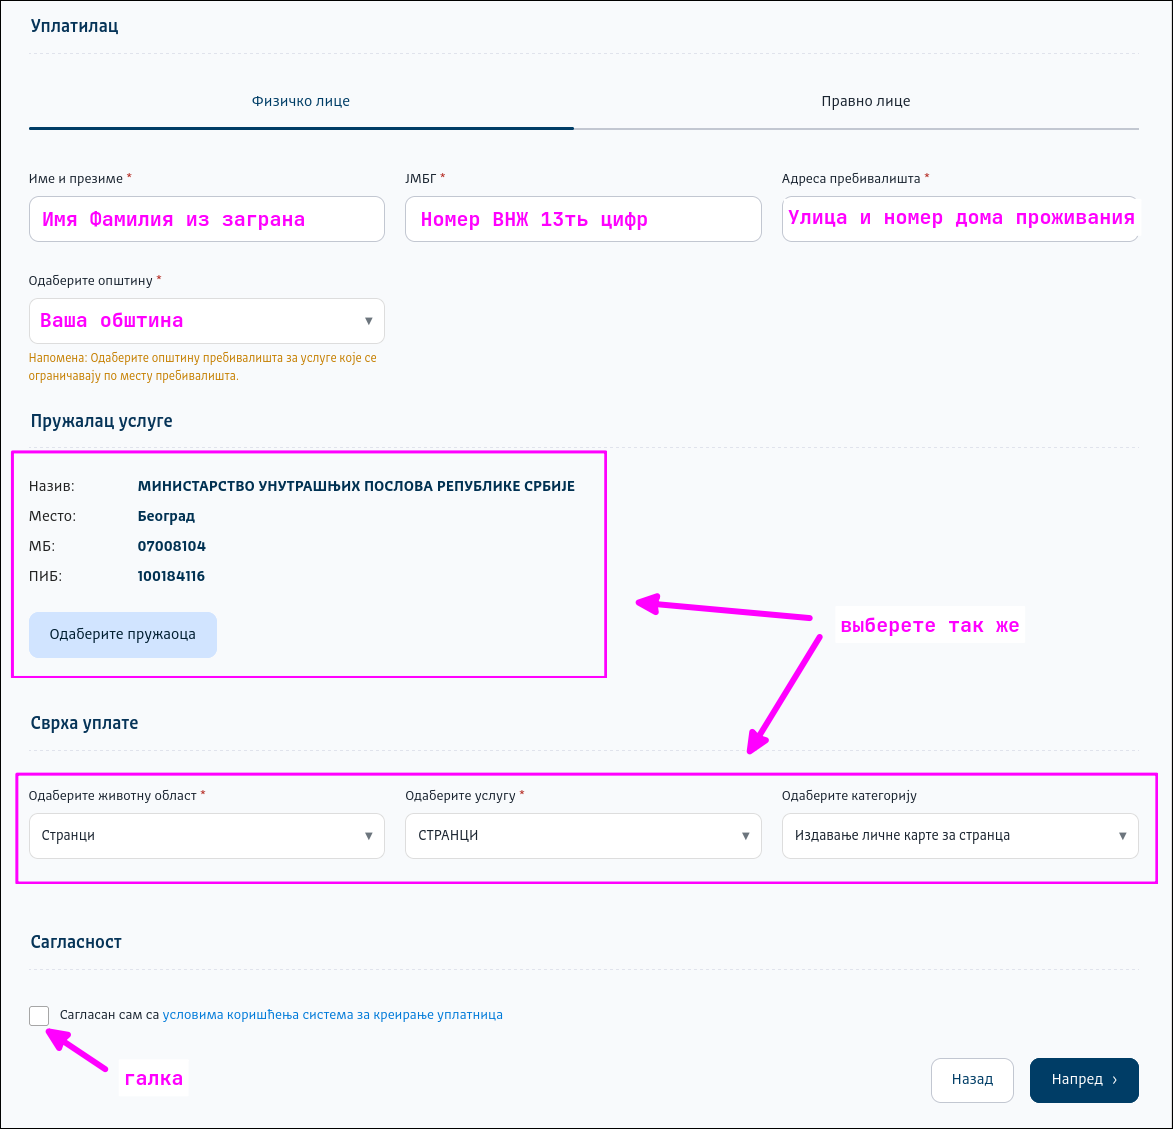This screenshot has height=1129, width=1173.
Task: Expand the животну област dropdown showing Странци
Action: click(206, 836)
